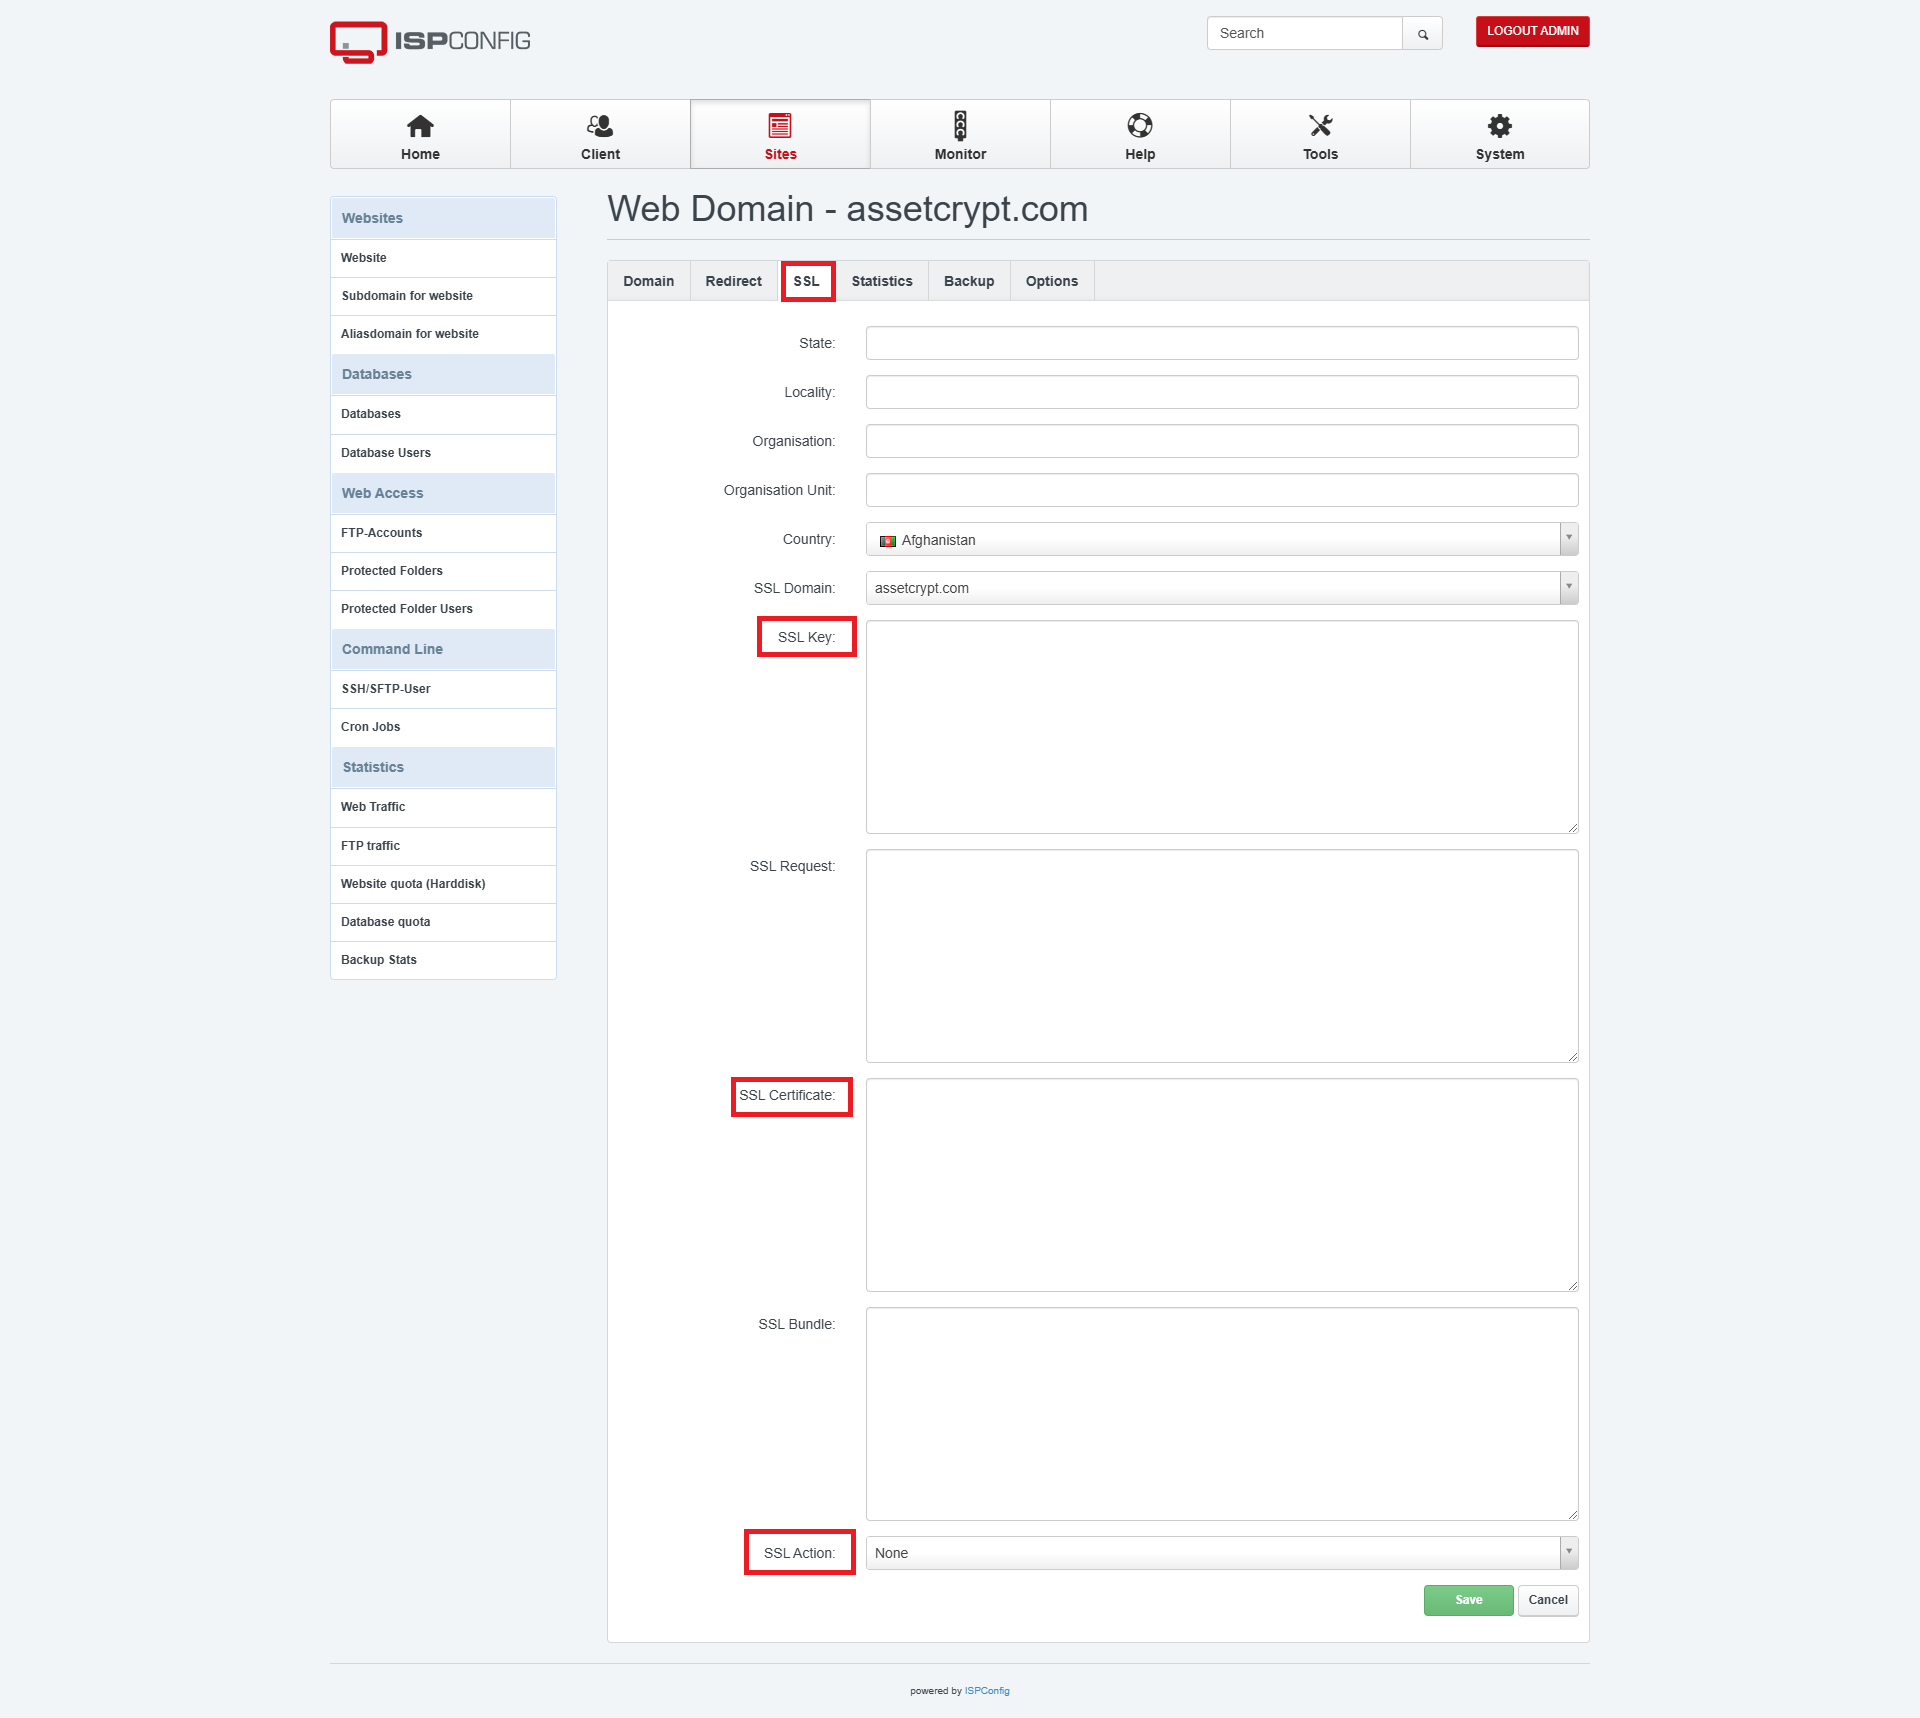Image resolution: width=1920 pixels, height=1718 pixels.
Task: Click the Logout Admin button
Action: (1532, 31)
